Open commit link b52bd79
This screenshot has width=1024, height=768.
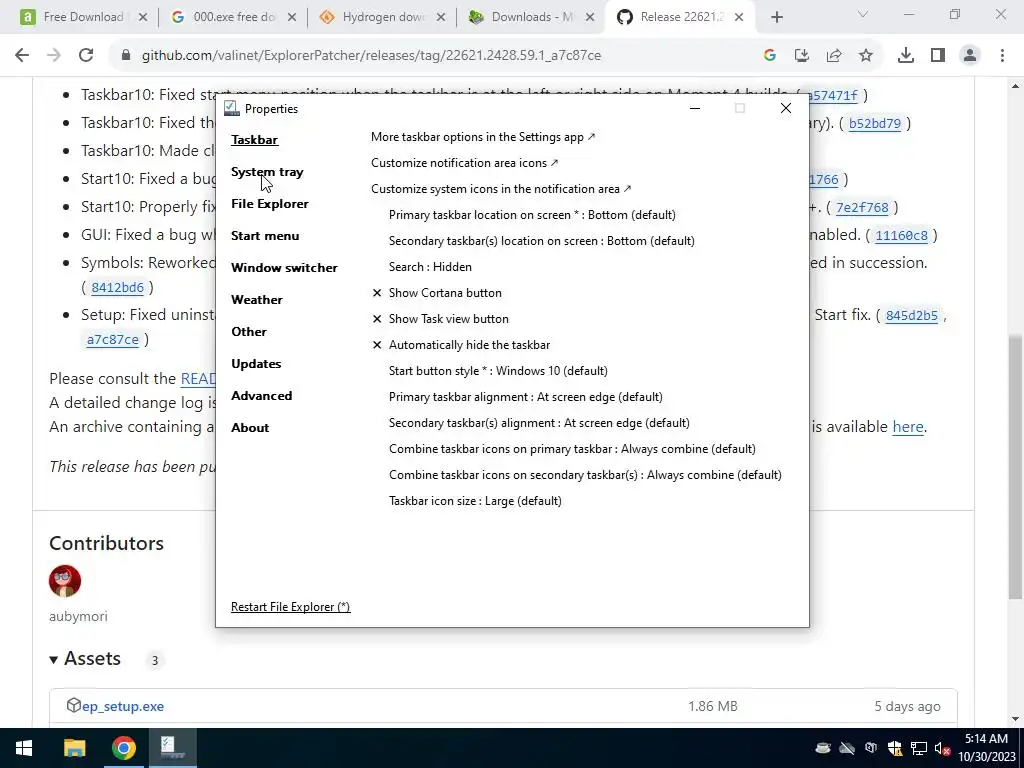(874, 123)
